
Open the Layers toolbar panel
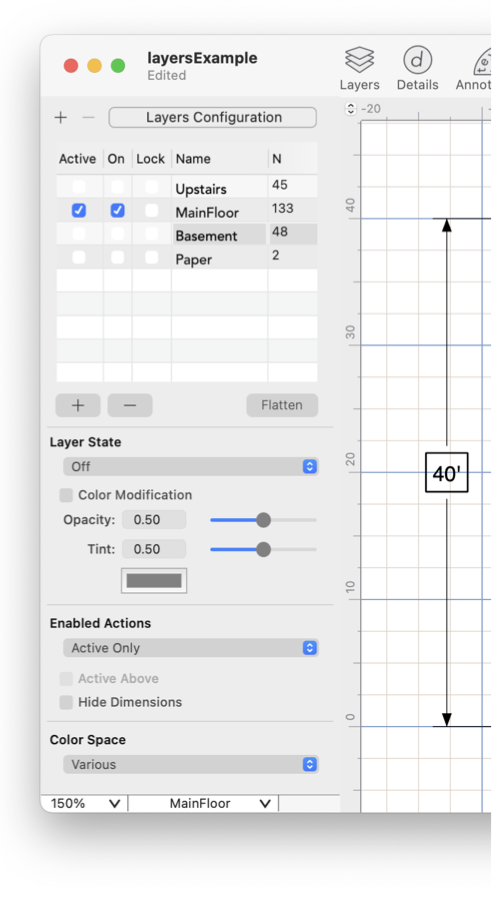point(359,68)
